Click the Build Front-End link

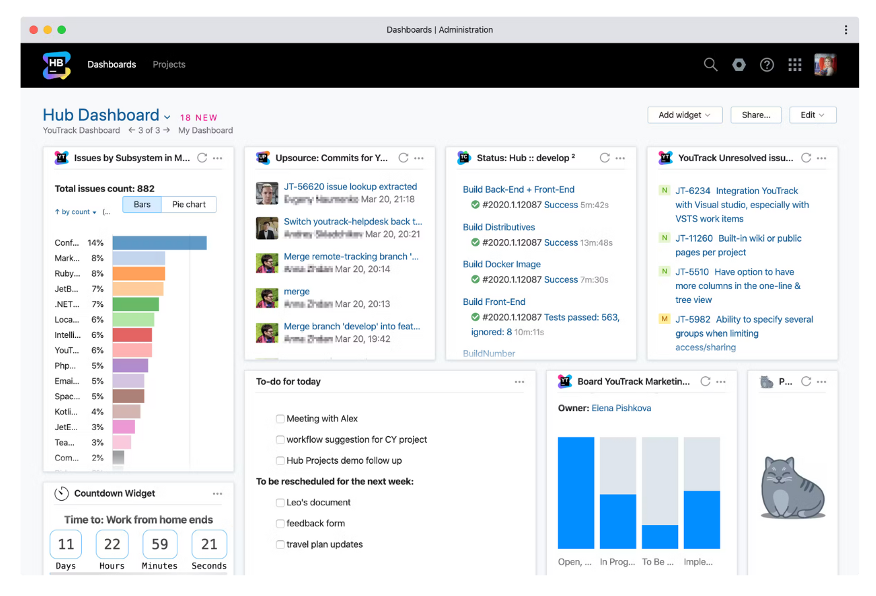coord(494,302)
